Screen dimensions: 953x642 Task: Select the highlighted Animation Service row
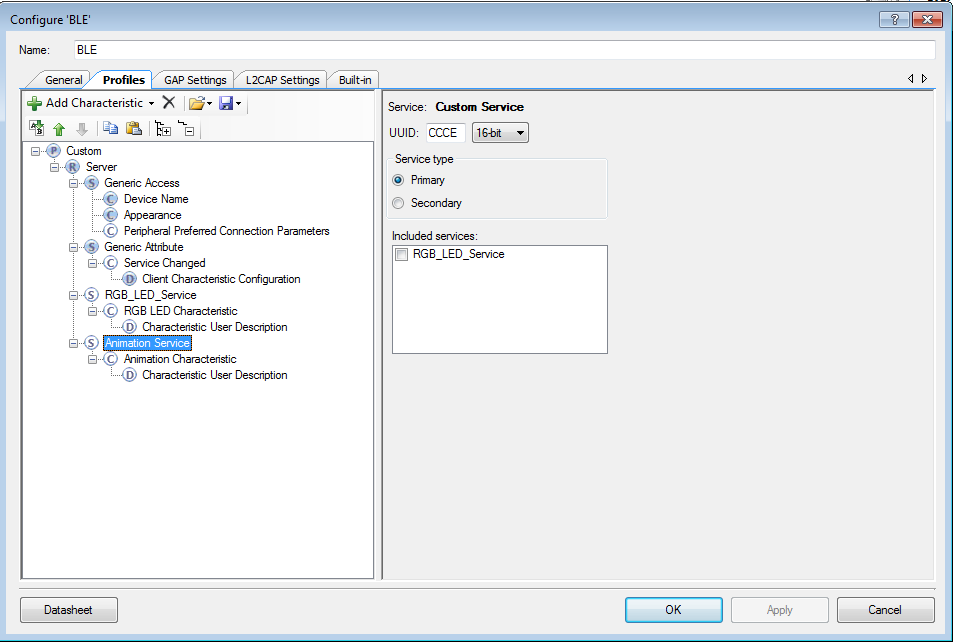click(147, 343)
